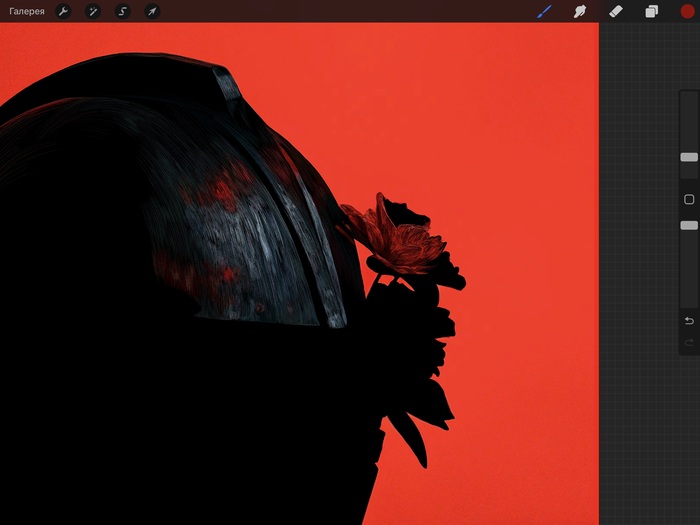Activate the Transform arrow tool
Screen dimensions: 700x525
coord(151,11)
